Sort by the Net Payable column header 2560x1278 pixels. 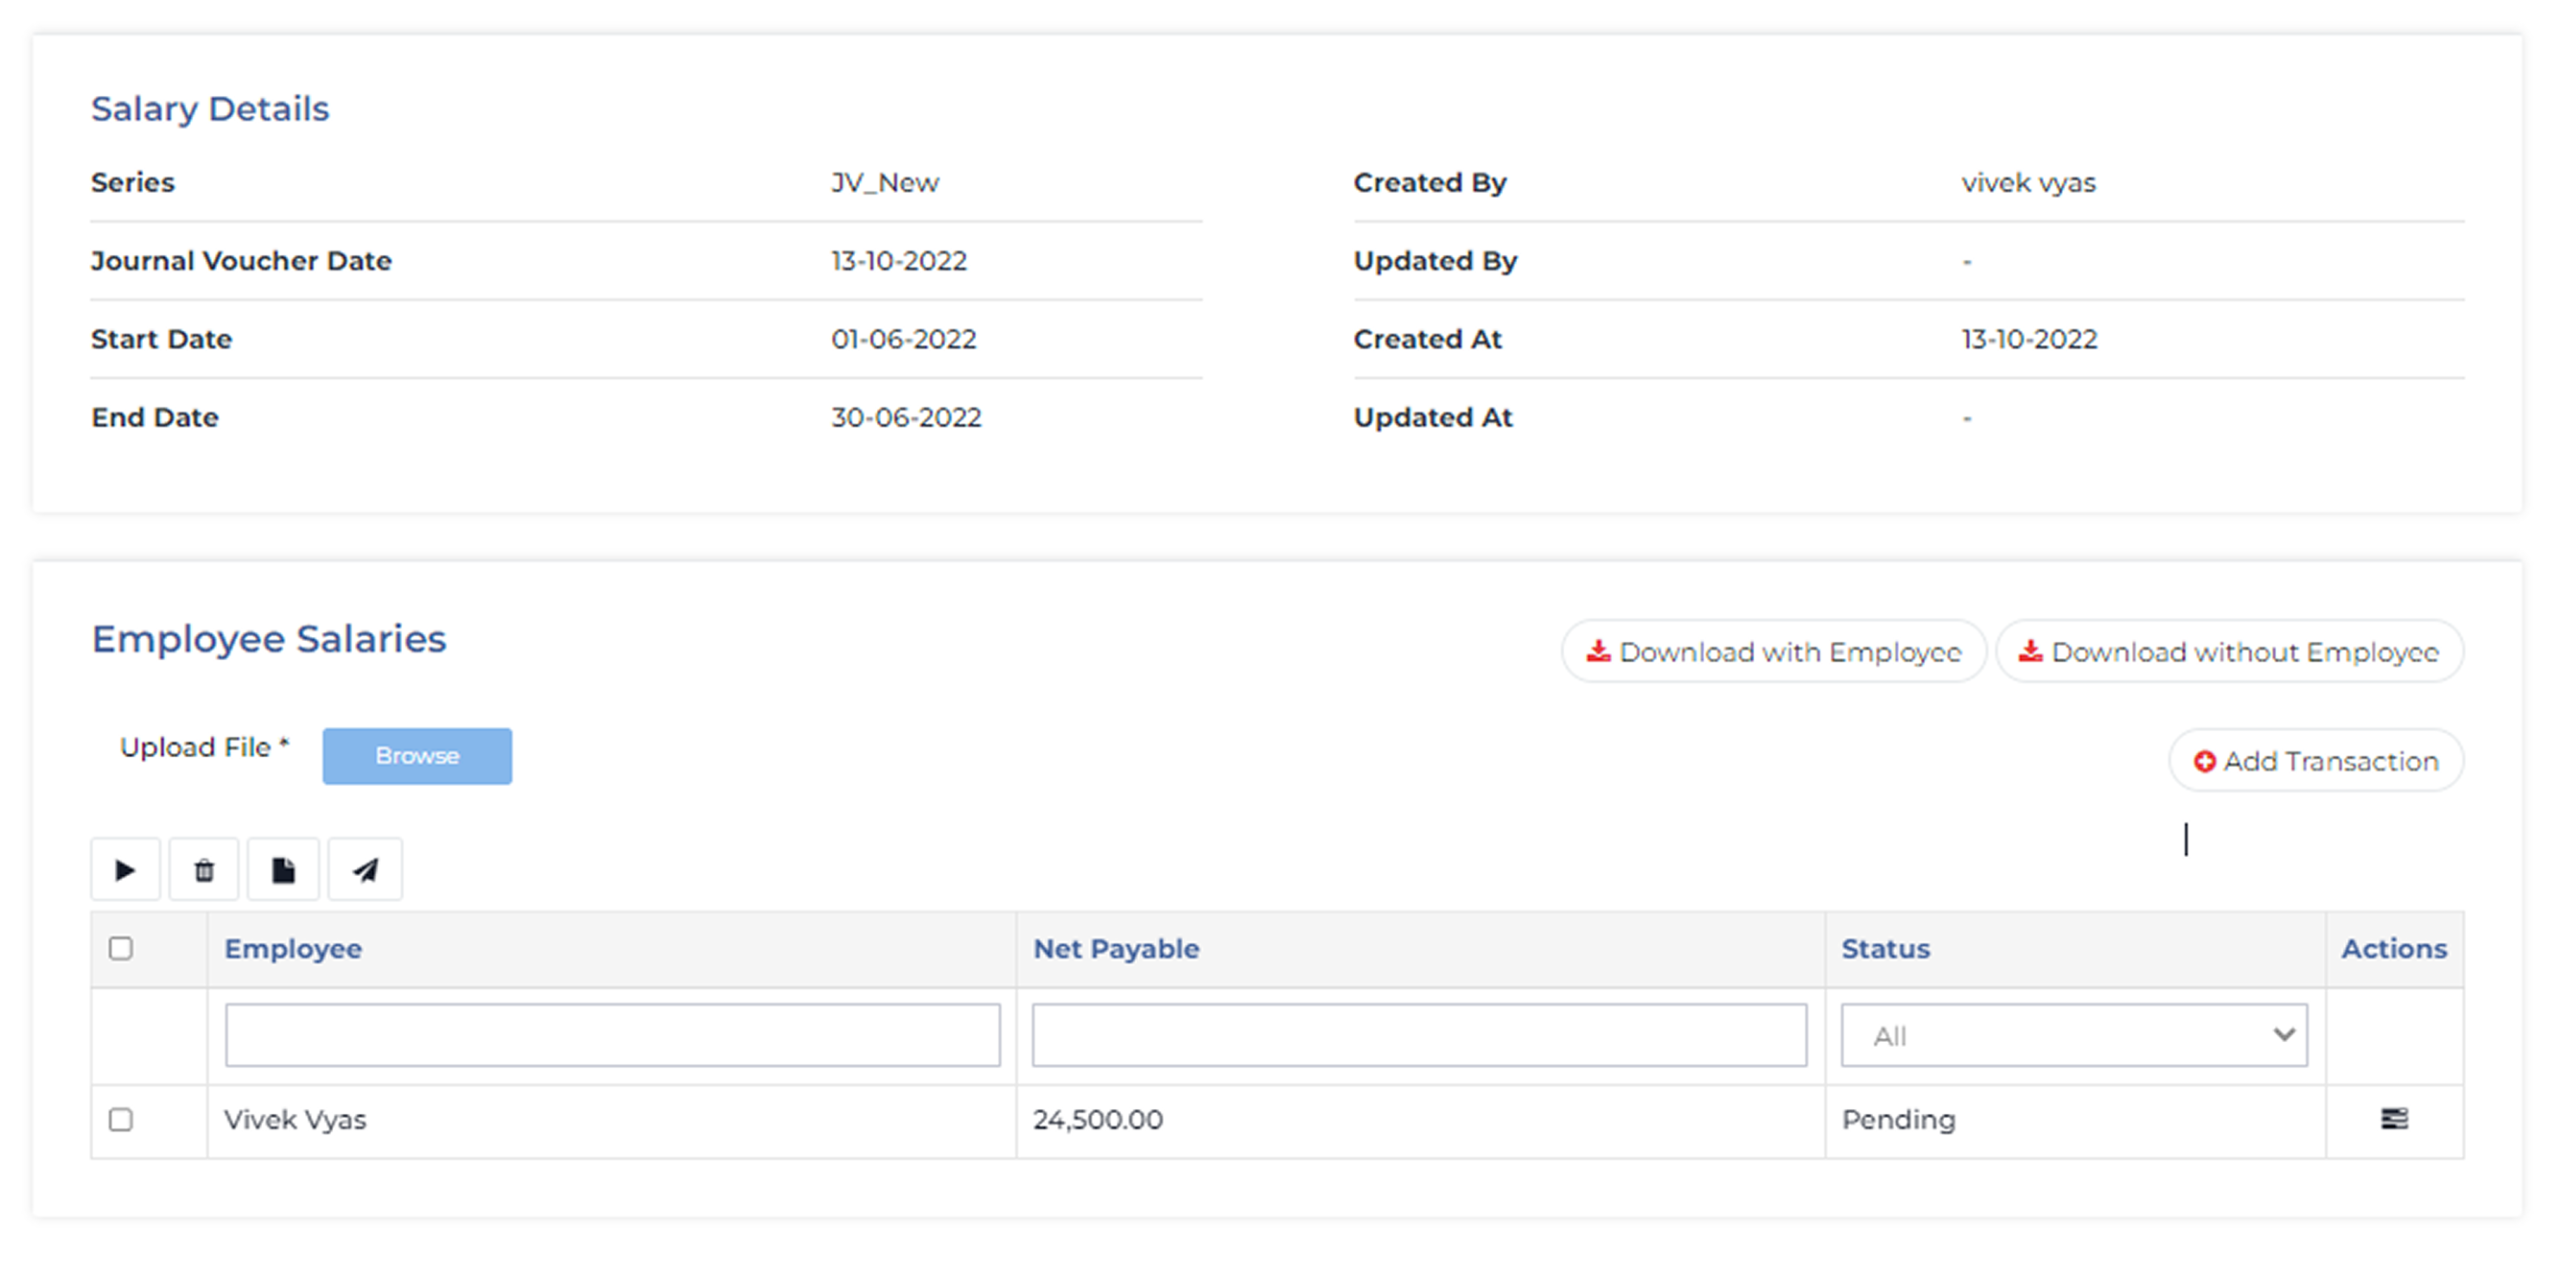(1116, 949)
